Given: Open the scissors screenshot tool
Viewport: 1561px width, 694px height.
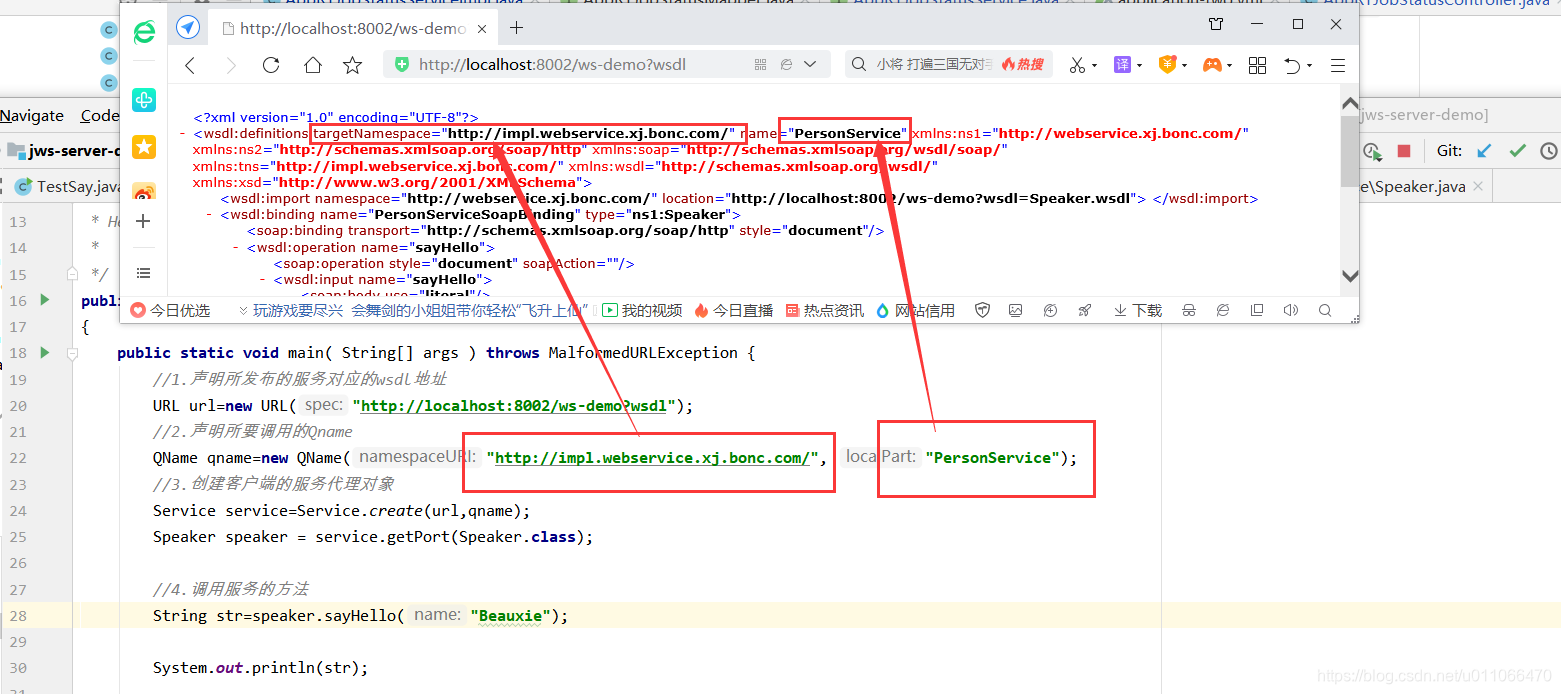Looking at the screenshot, I should pos(1077,65).
